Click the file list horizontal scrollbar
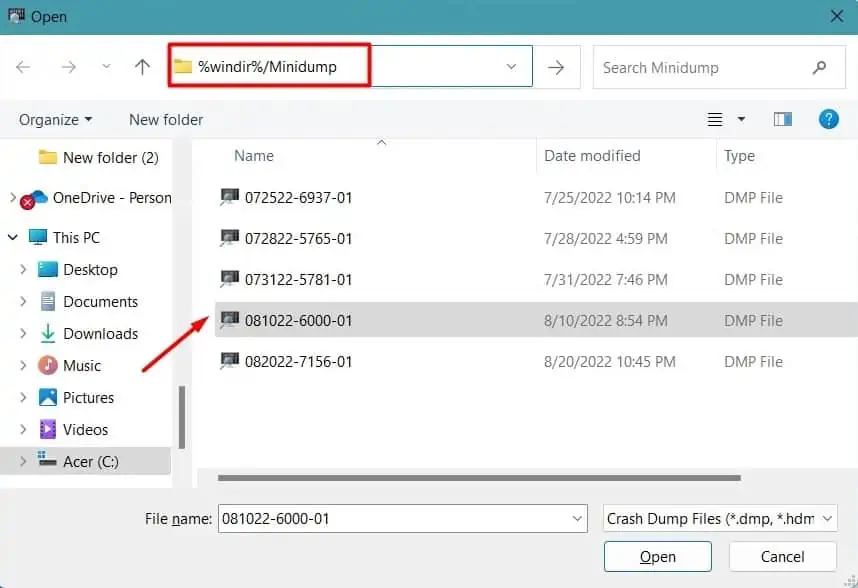 (x=479, y=478)
